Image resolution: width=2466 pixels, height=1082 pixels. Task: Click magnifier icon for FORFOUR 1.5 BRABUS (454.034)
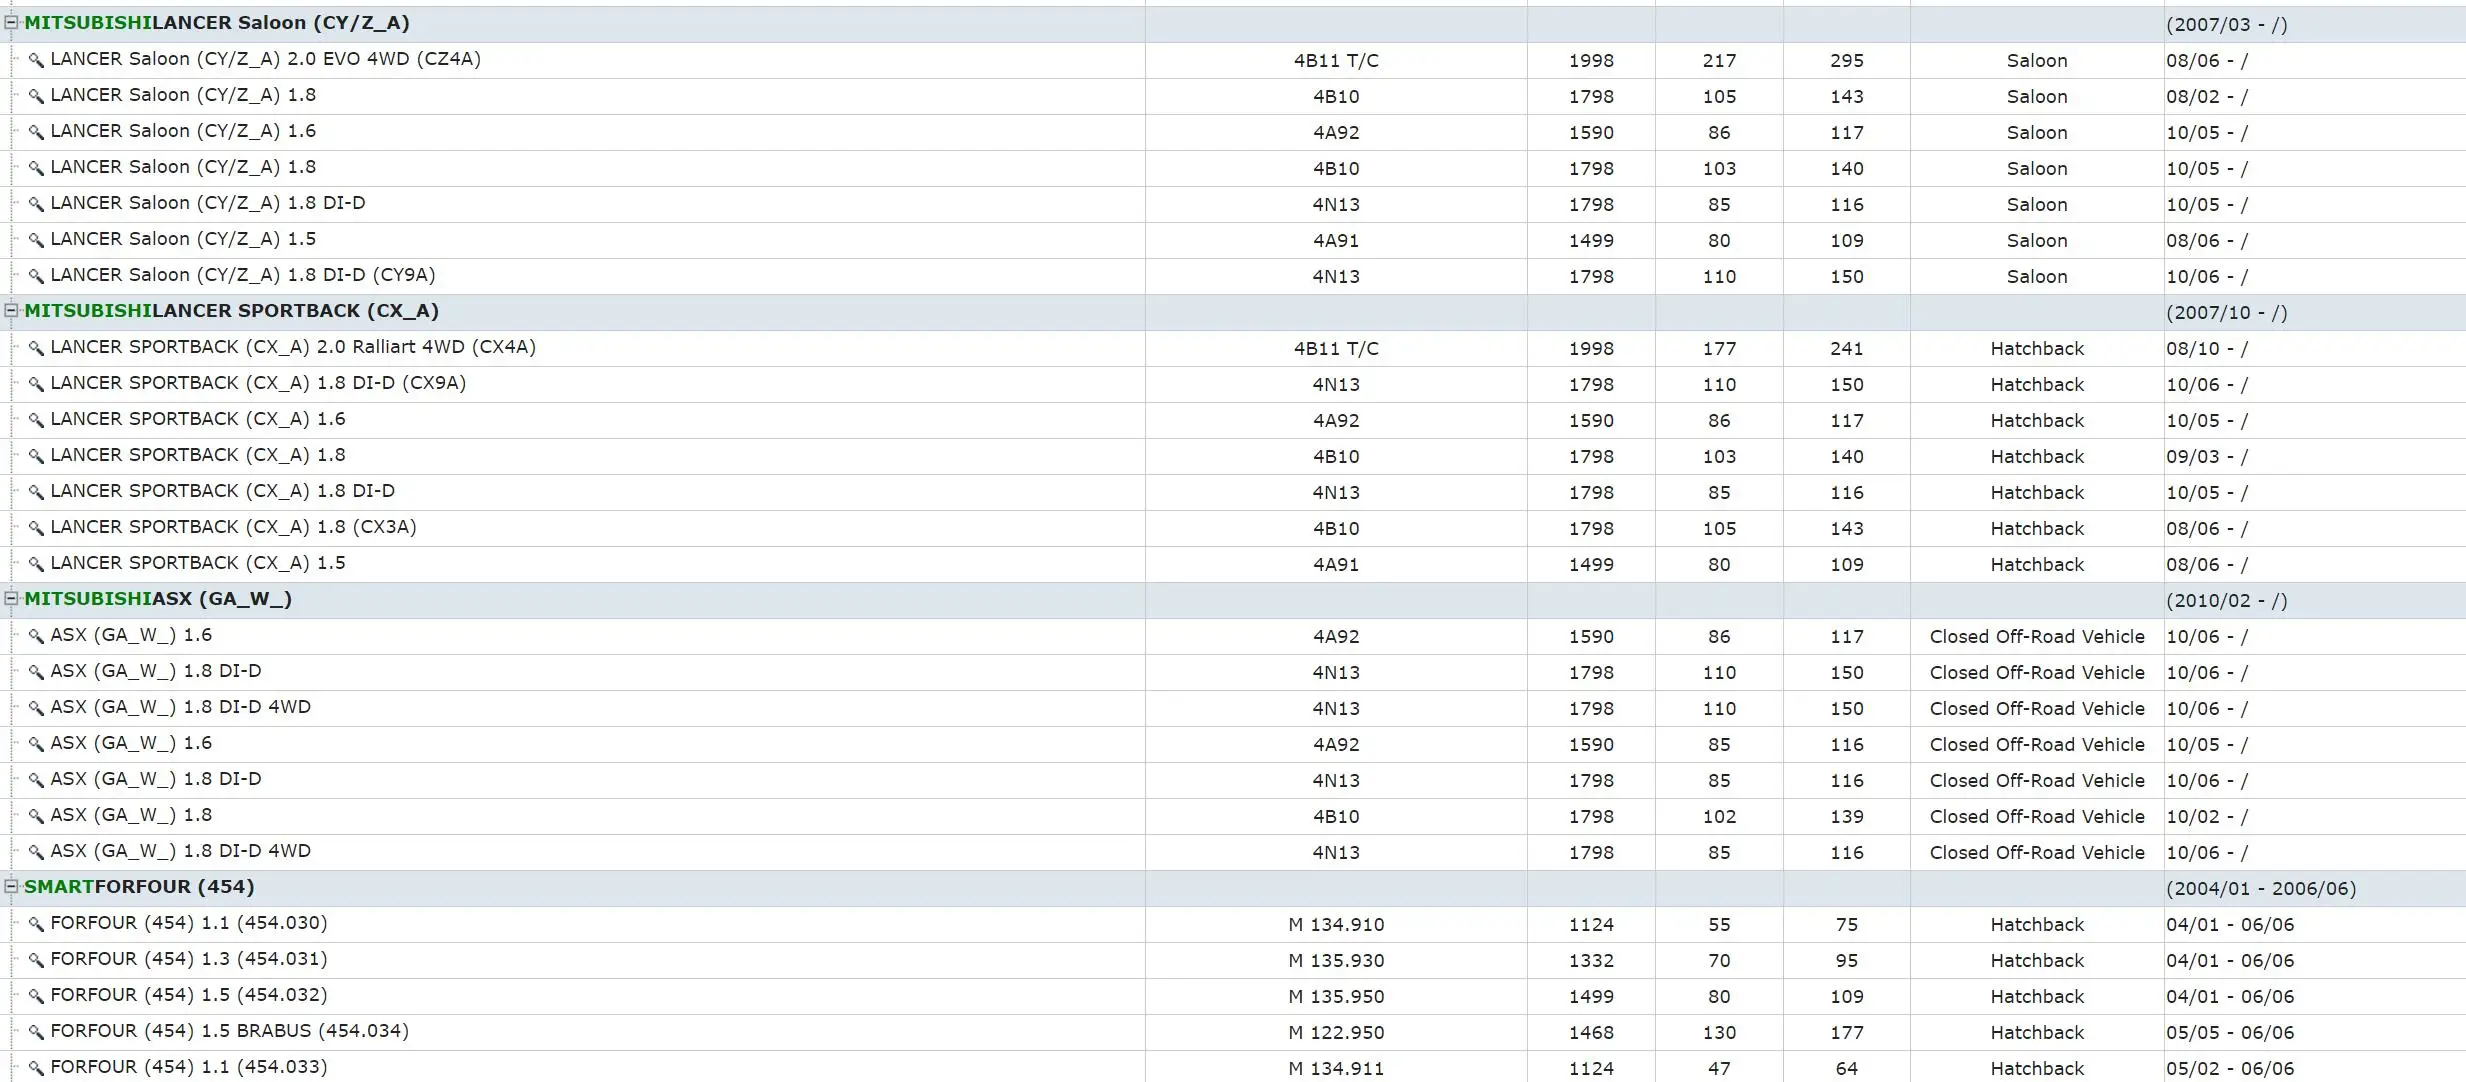[36, 1032]
